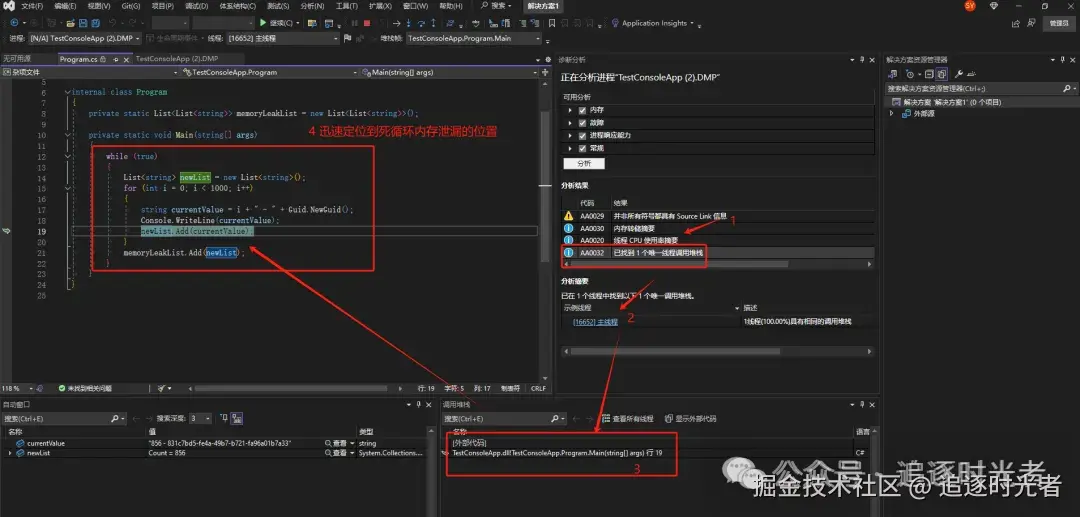Close the Diagnostic Analysis panel

tap(872, 60)
